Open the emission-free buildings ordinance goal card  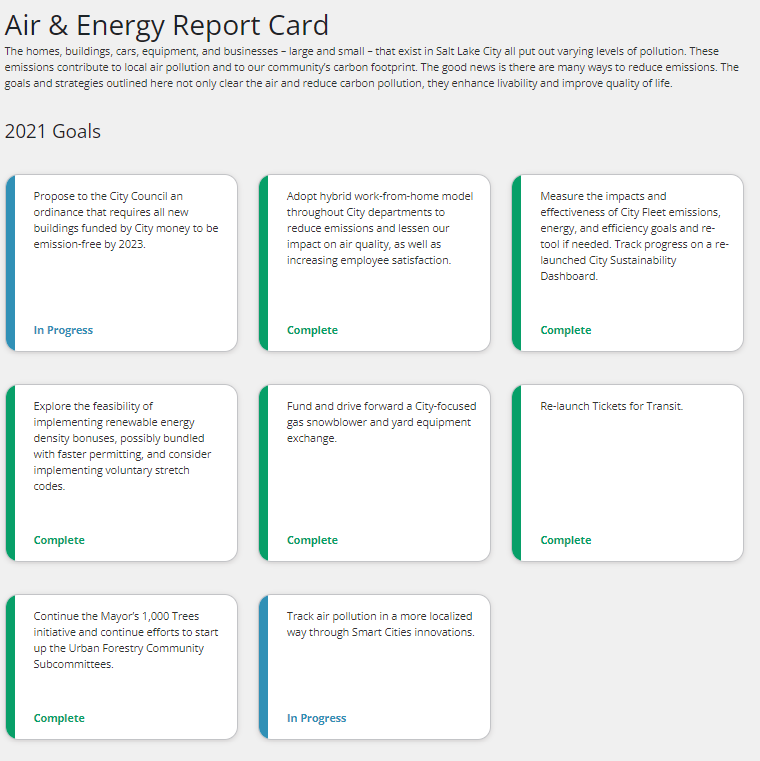point(121,263)
